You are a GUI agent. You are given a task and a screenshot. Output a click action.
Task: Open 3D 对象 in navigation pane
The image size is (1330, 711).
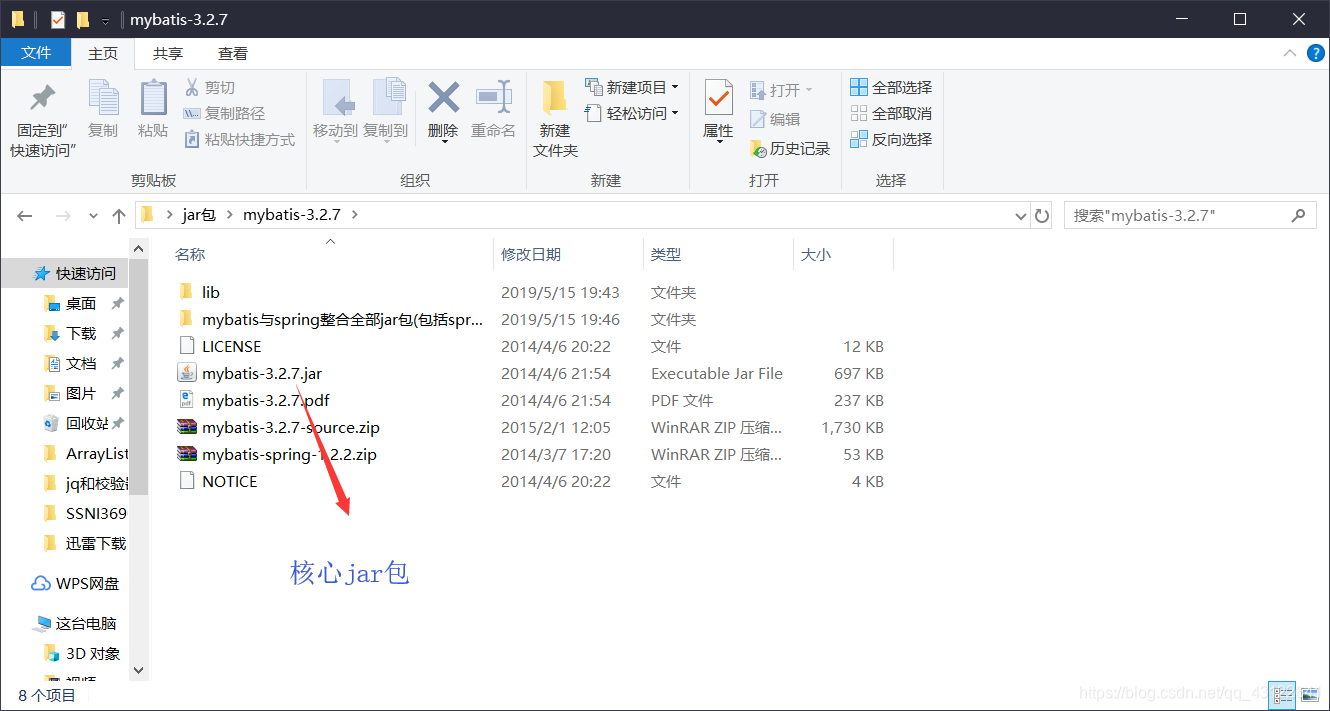83,653
